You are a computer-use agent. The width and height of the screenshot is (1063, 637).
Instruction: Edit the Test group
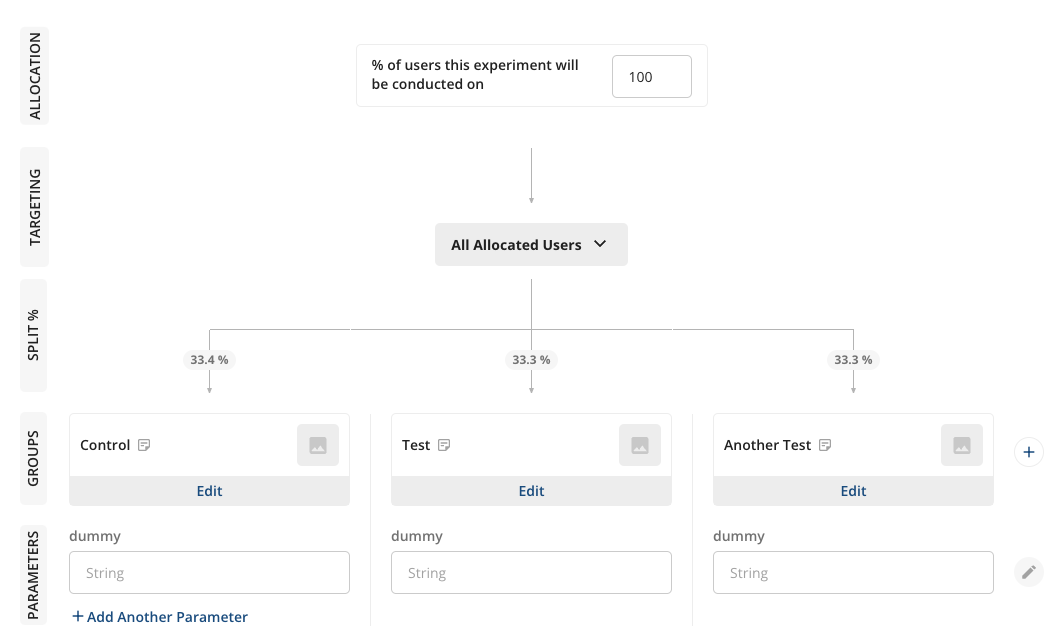531,491
